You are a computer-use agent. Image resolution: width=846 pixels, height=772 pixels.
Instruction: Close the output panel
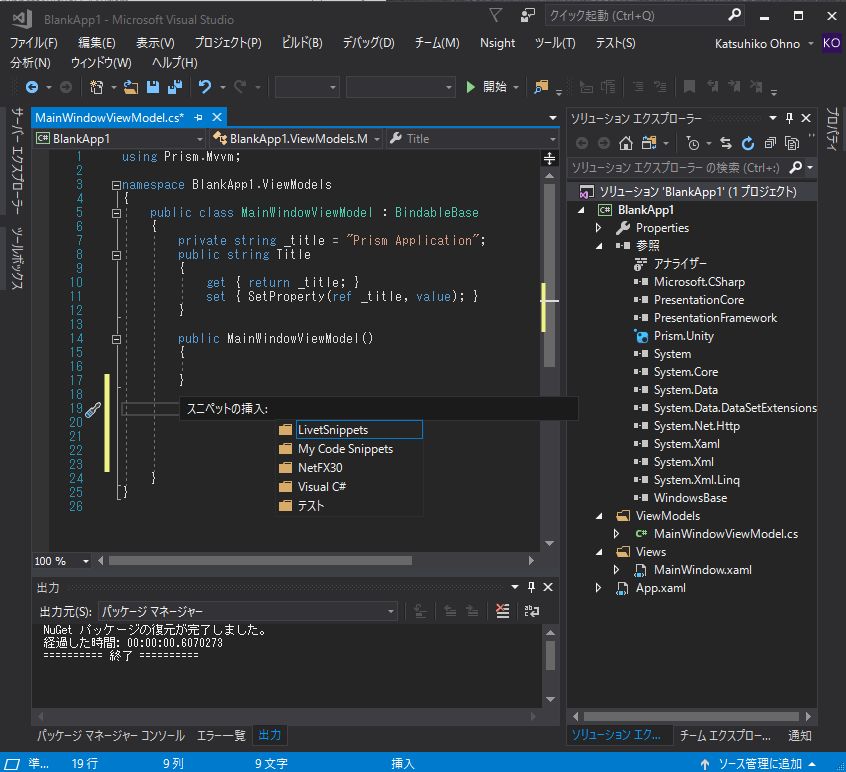(x=548, y=587)
